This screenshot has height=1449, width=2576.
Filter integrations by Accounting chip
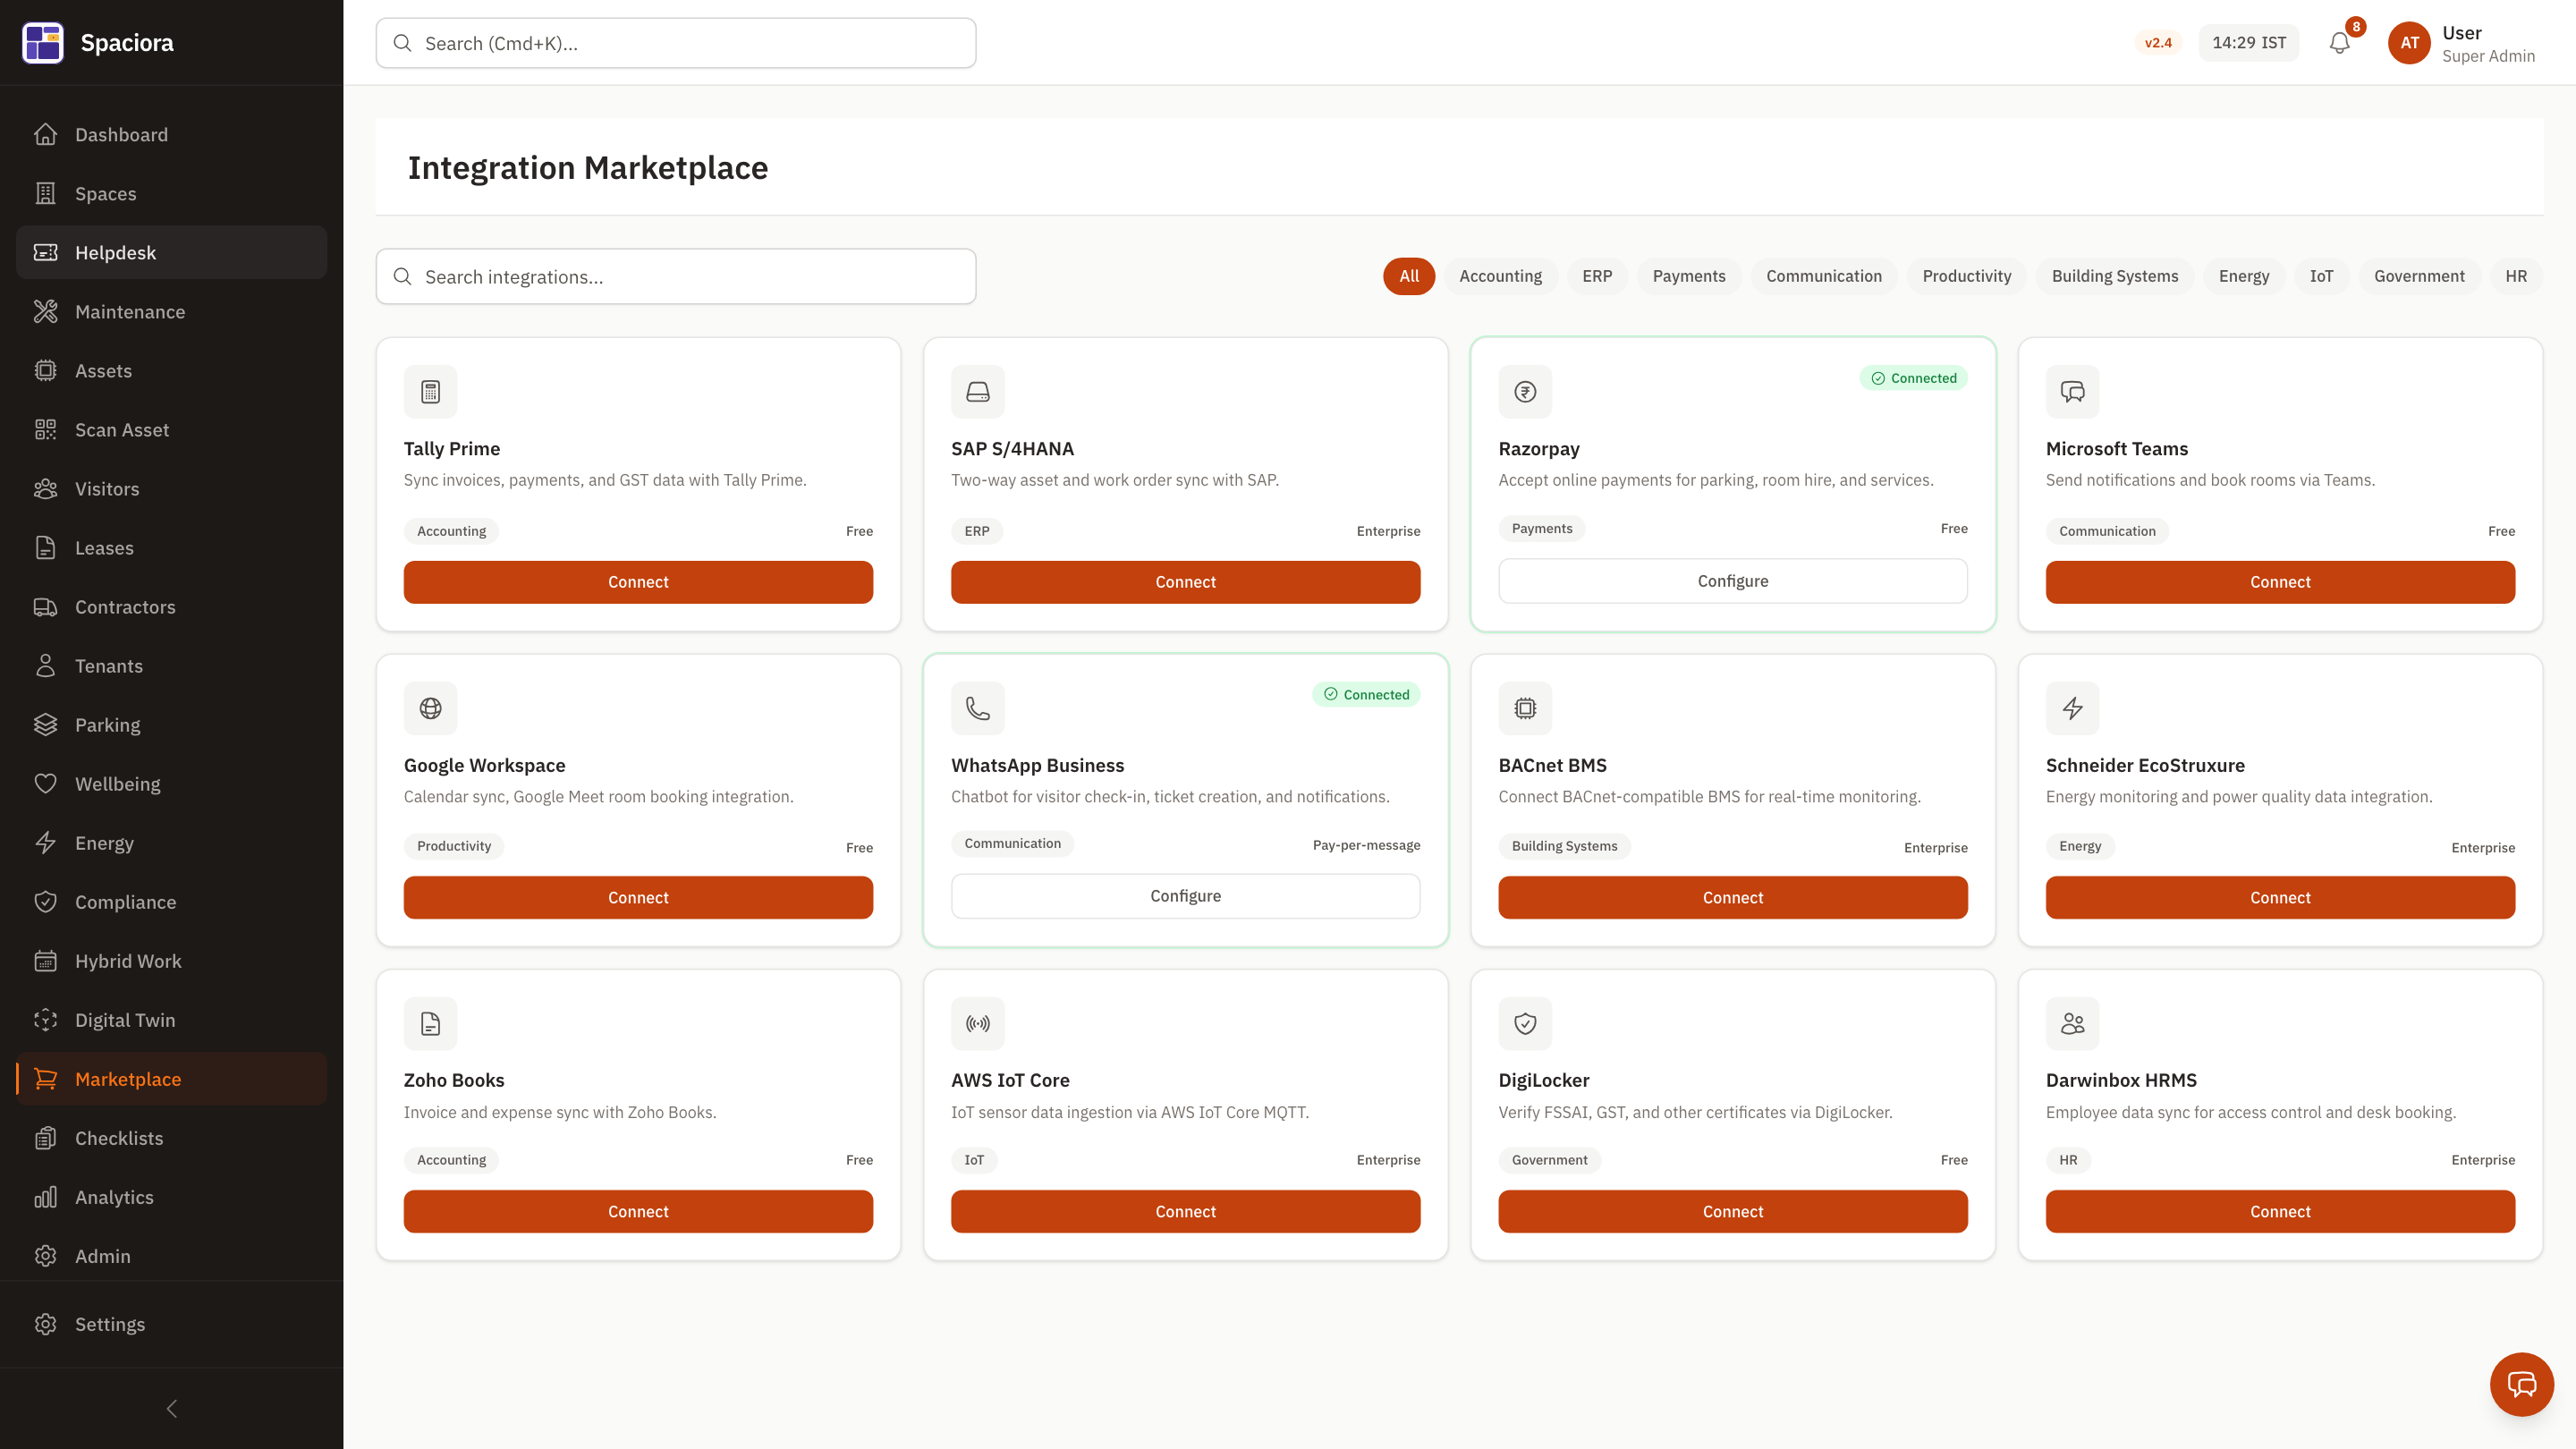[x=1500, y=276]
